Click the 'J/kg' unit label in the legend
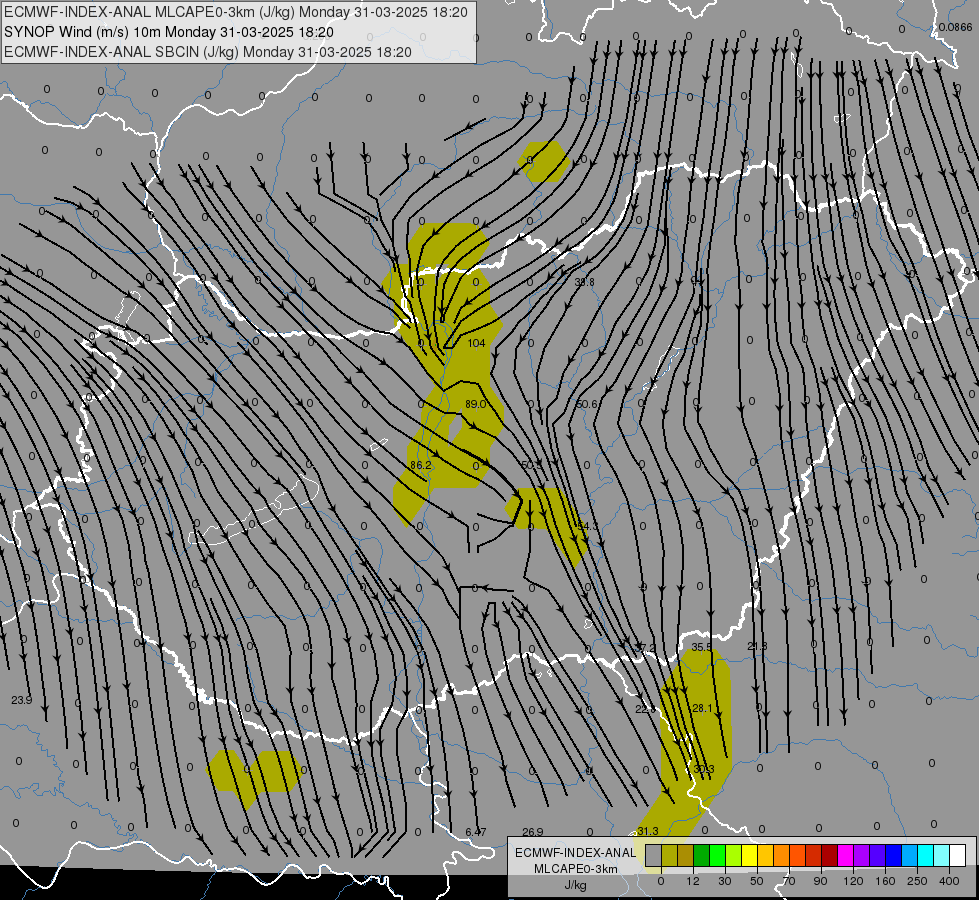Image resolution: width=979 pixels, height=900 pixels. pyautogui.click(x=575, y=885)
